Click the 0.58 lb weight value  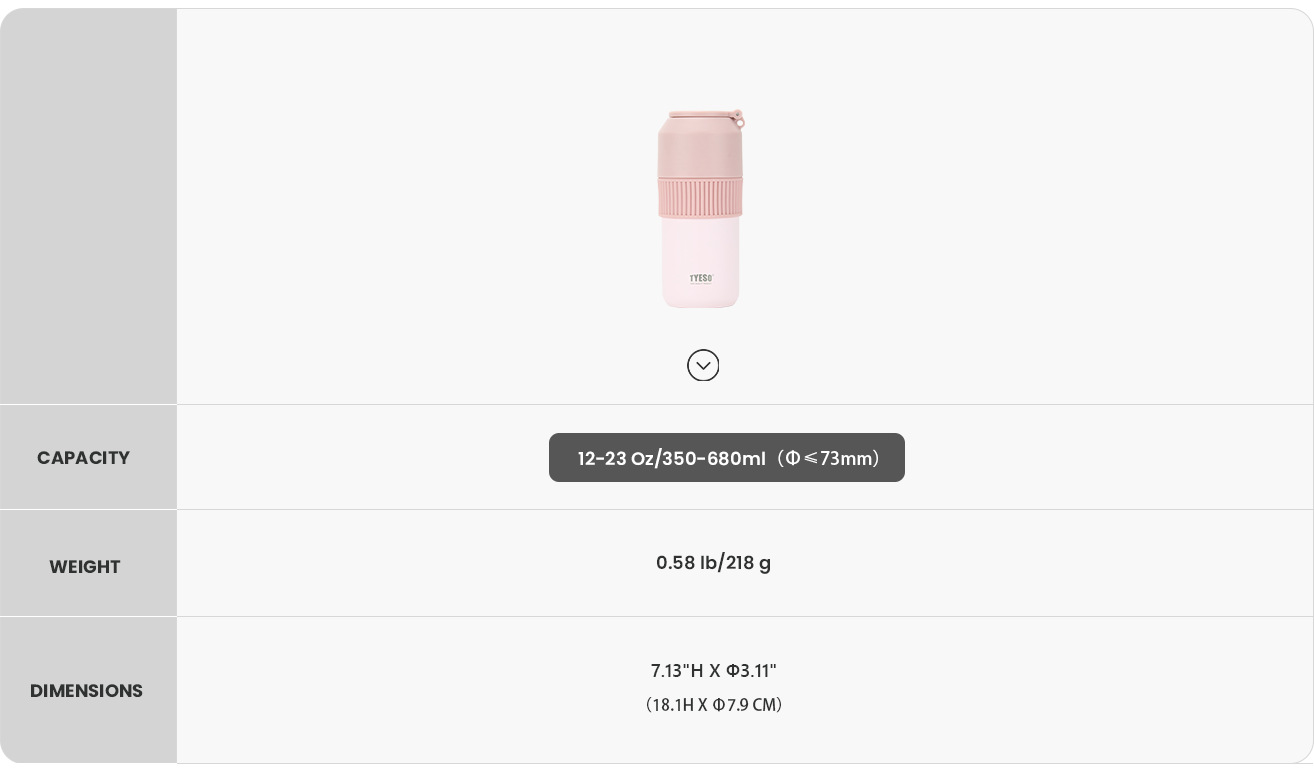click(686, 563)
